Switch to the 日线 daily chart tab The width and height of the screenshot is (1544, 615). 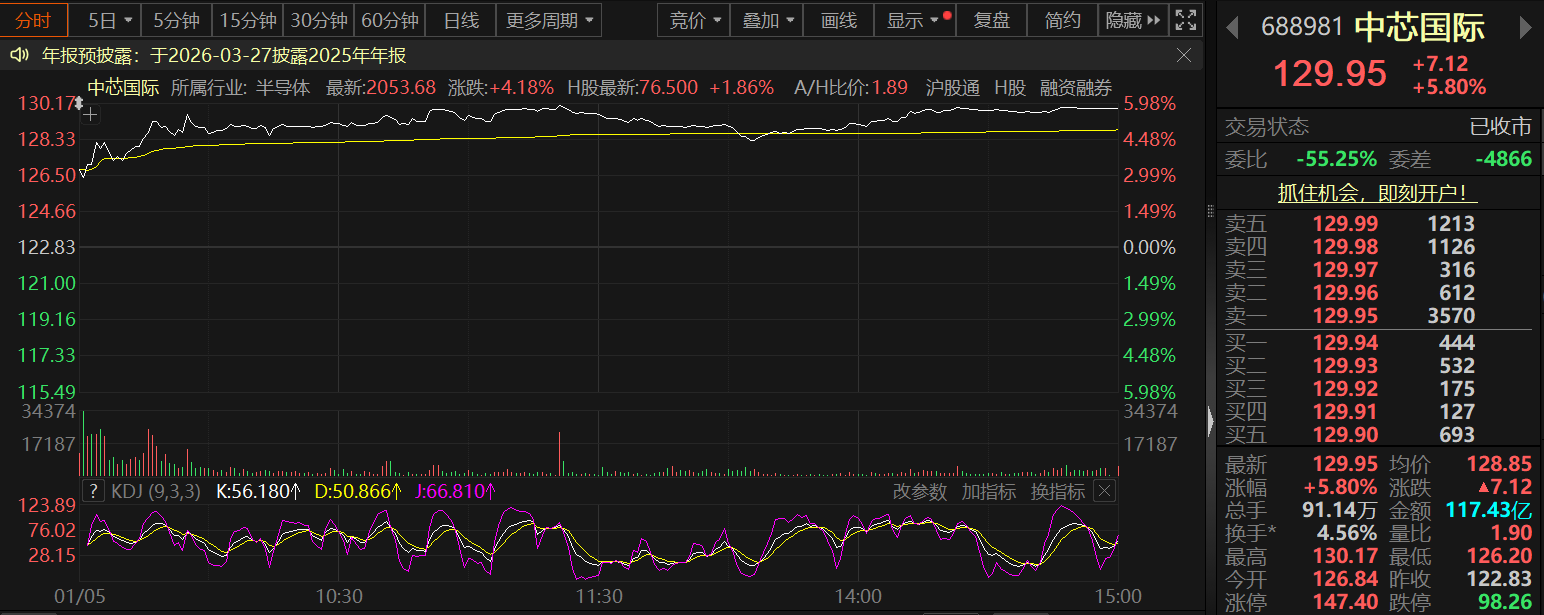461,20
